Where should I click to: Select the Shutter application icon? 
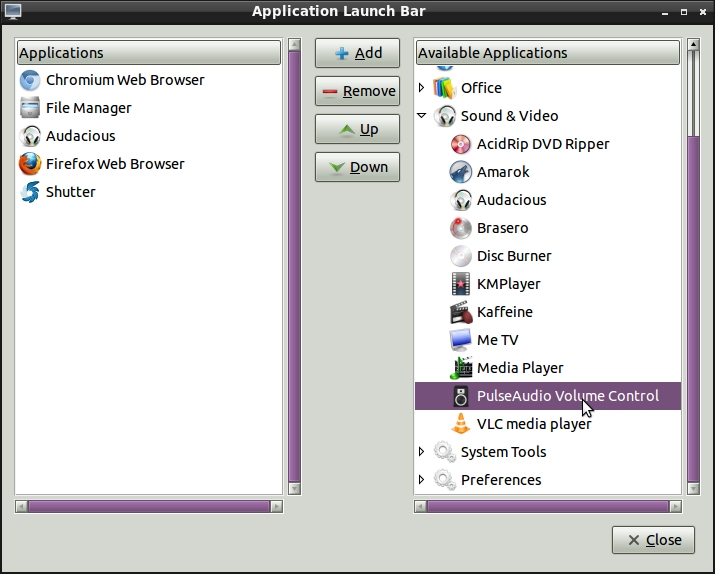30,192
